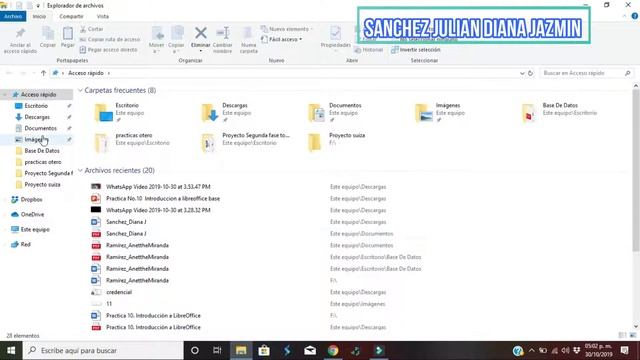This screenshot has height=360, width=640.
Task: Select Practica No.10 Introduccion a libreoffice base
Action: coord(163,198)
